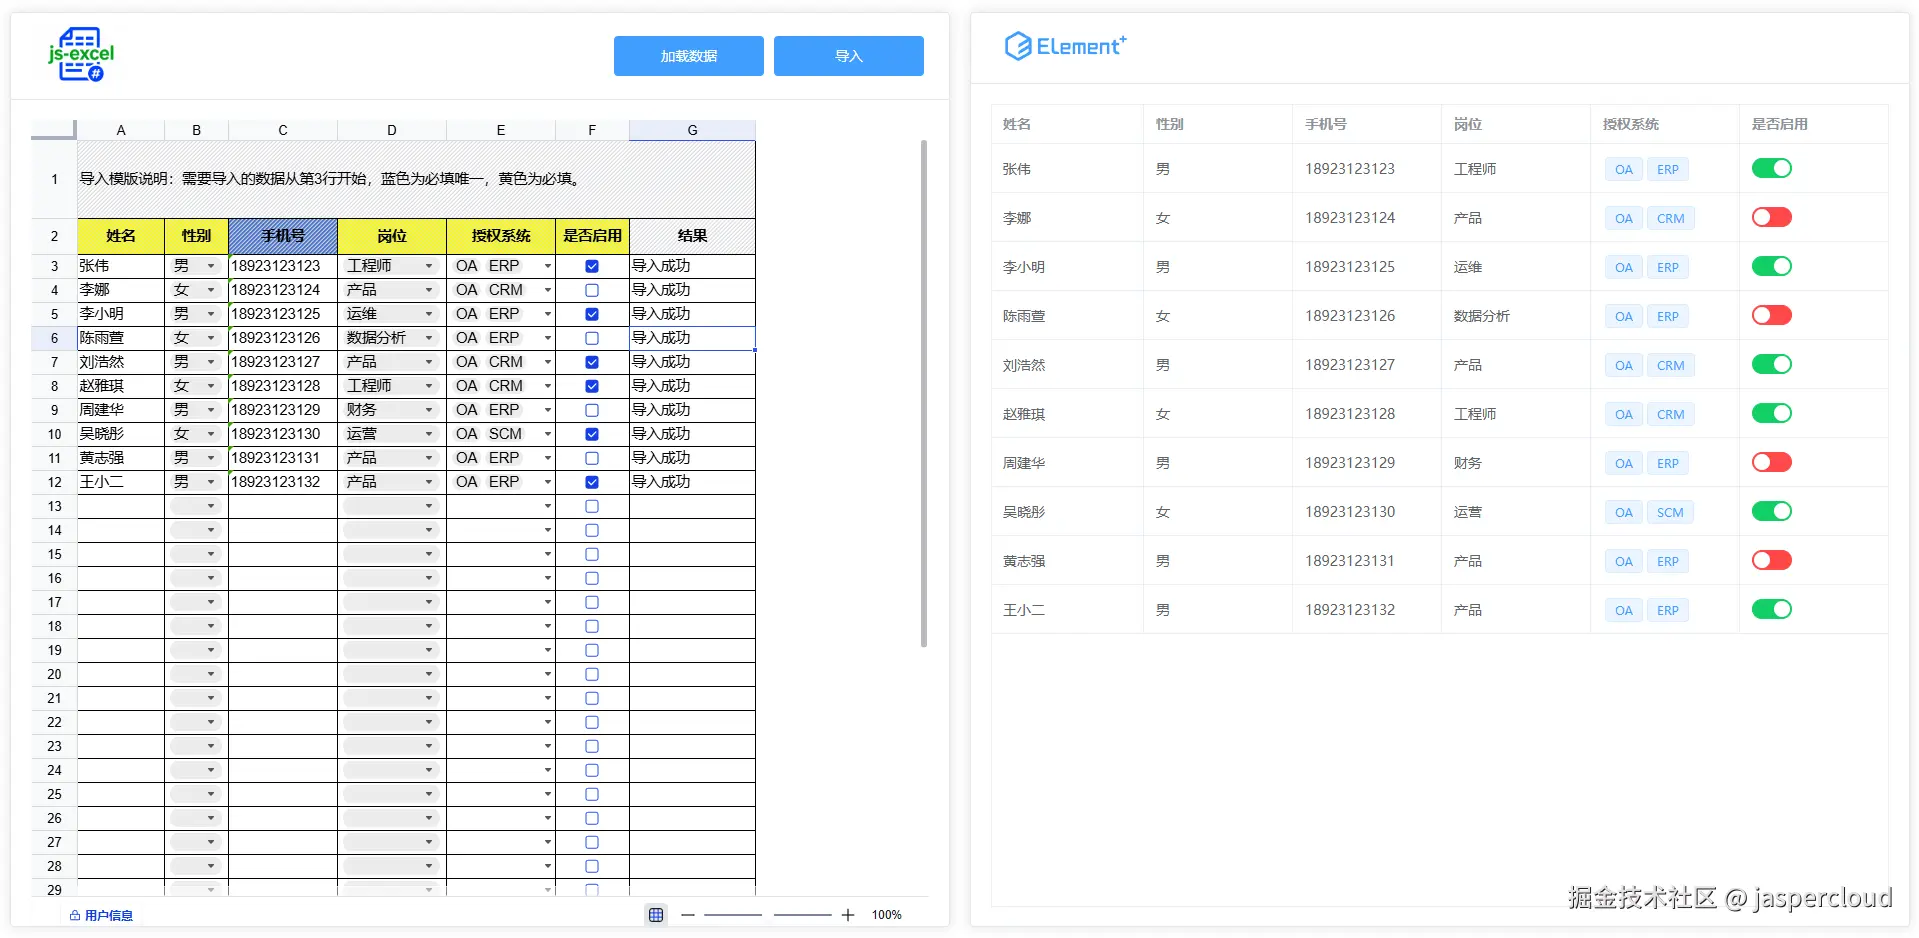Click the select-all corner of the spreadsheet
The height and width of the screenshot is (938, 1919).
point(54,130)
